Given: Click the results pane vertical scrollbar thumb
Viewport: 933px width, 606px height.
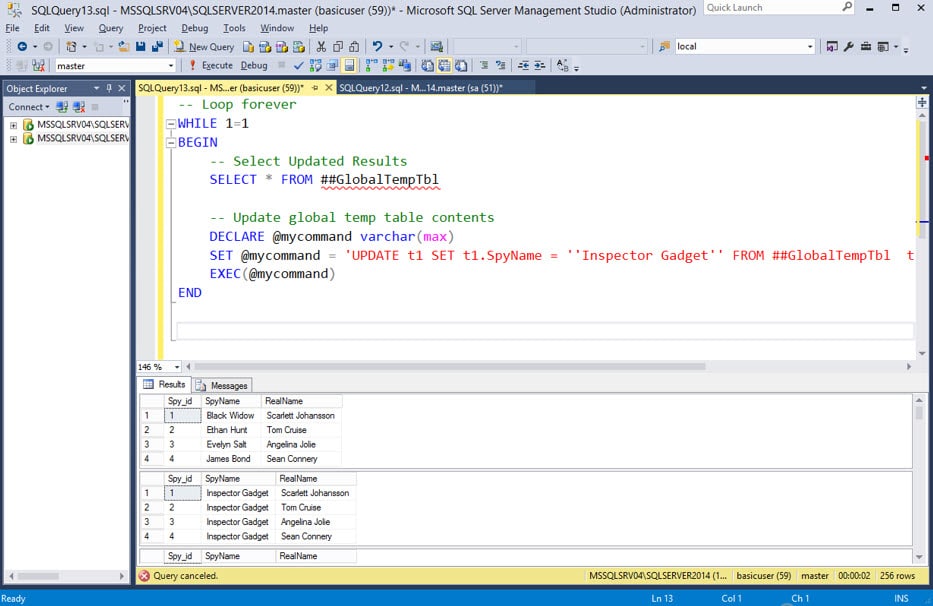Looking at the screenshot, I should point(919,413).
